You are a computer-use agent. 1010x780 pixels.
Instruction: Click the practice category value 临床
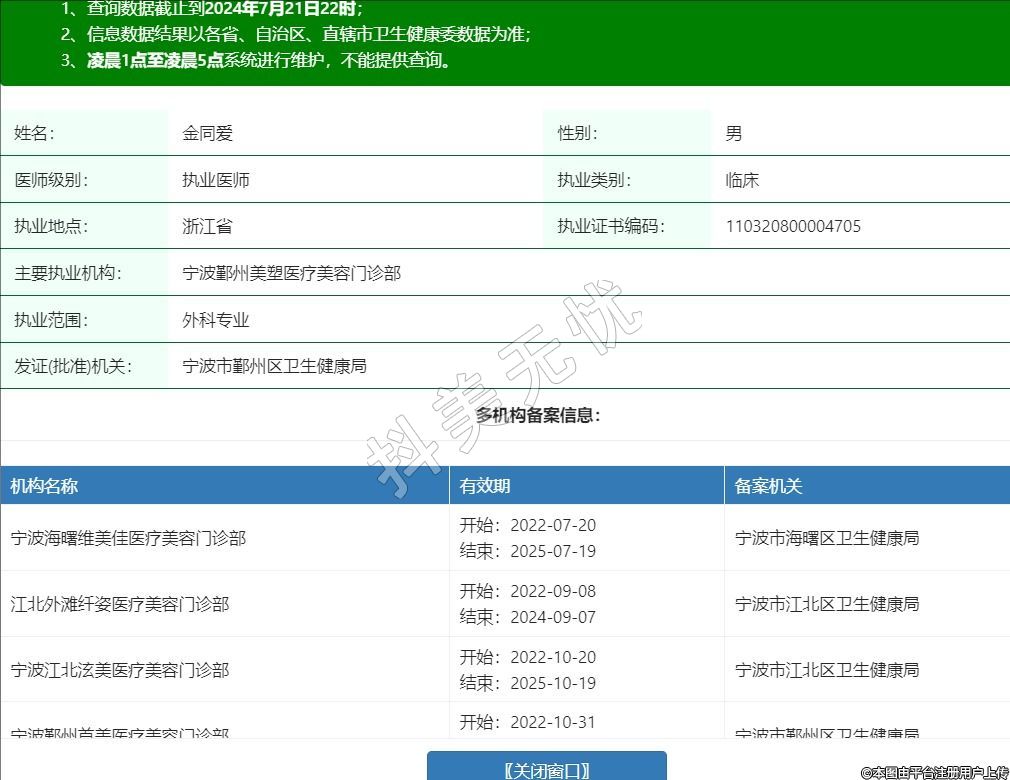[x=742, y=180]
